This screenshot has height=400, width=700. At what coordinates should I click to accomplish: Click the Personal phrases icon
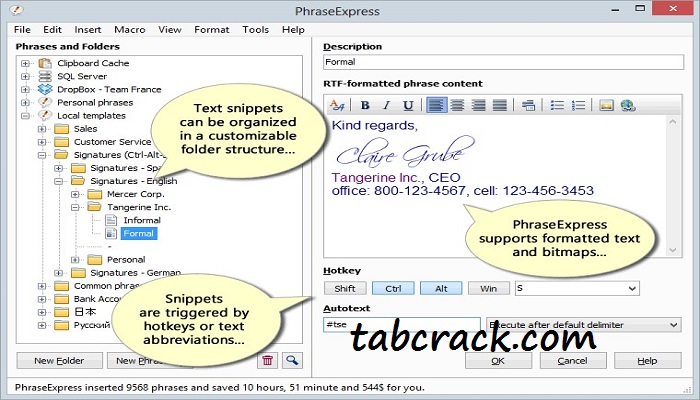click(45, 102)
